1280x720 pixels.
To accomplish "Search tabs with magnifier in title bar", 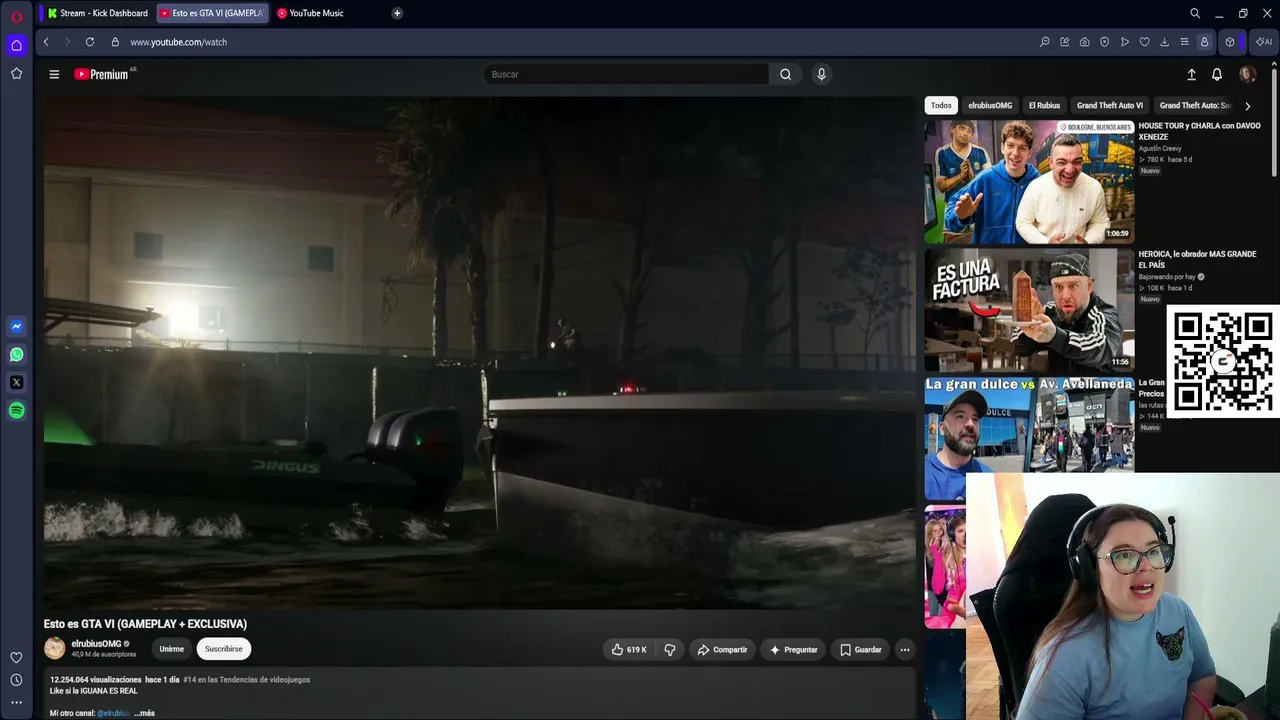I will (x=1195, y=13).
